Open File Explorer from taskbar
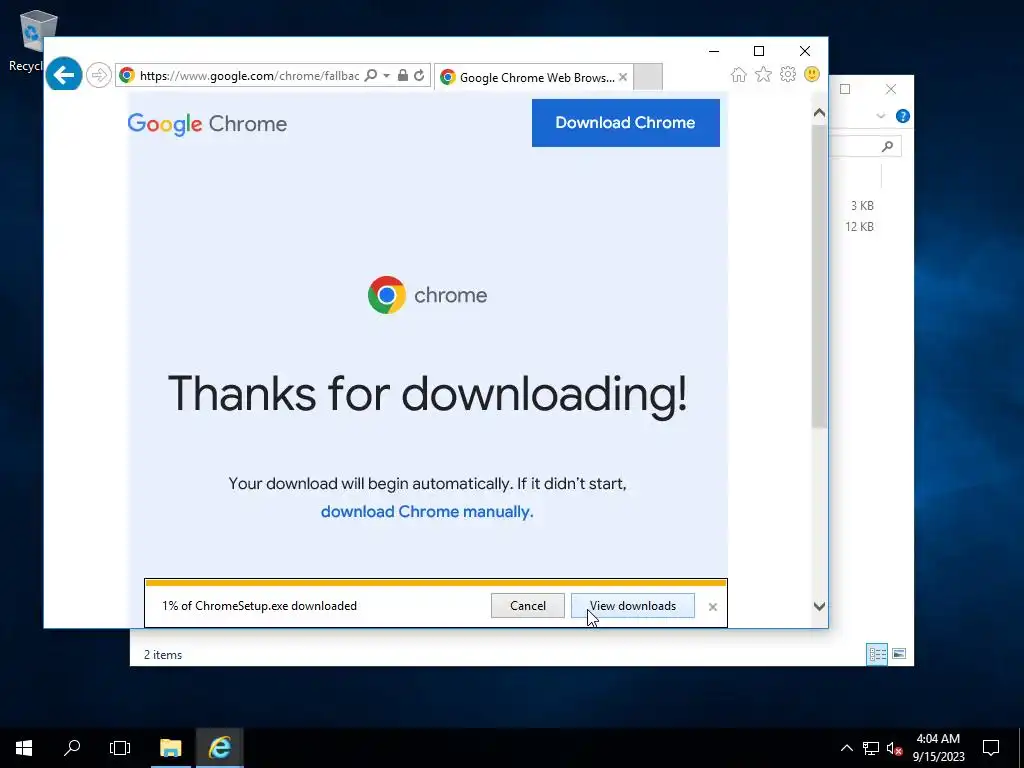The height and width of the screenshot is (768, 1024). [x=170, y=748]
